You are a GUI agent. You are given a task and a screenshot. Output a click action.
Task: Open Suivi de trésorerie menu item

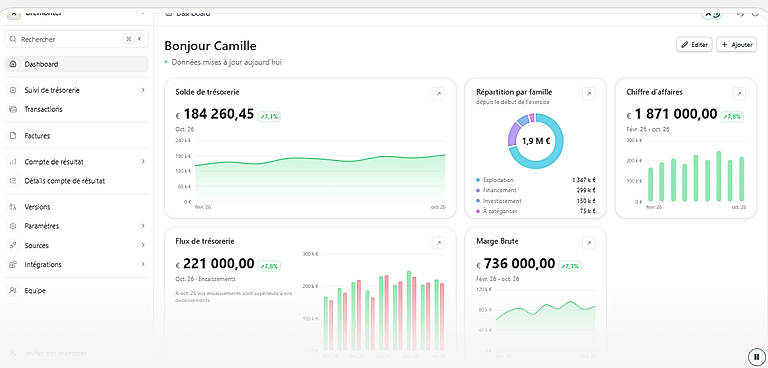pos(76,90)
